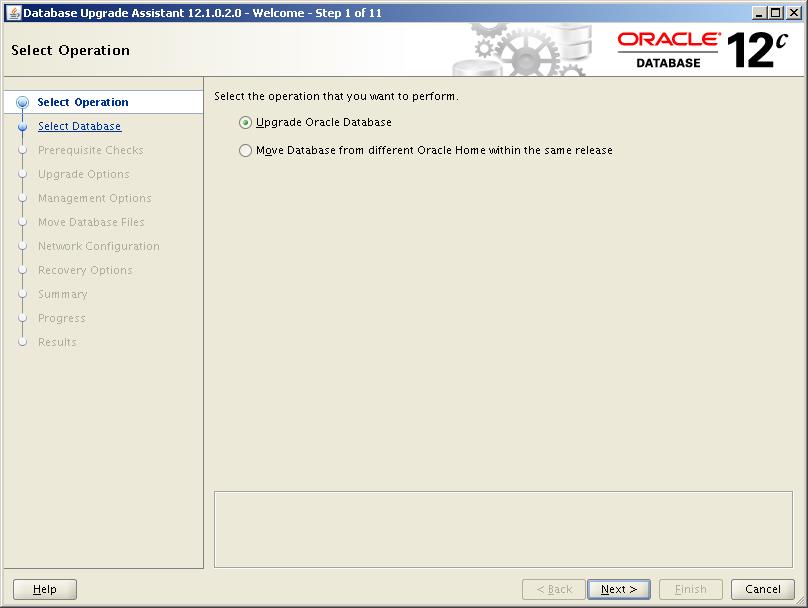Click the Java icon in the title bar
The image size is (808, 608).
[x=14, y=13]
